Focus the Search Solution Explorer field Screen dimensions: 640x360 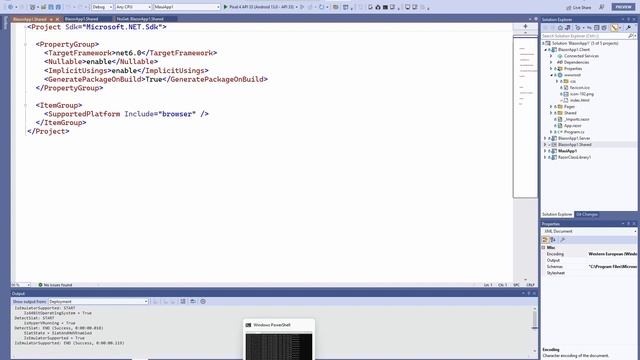[x=586, y=36]
